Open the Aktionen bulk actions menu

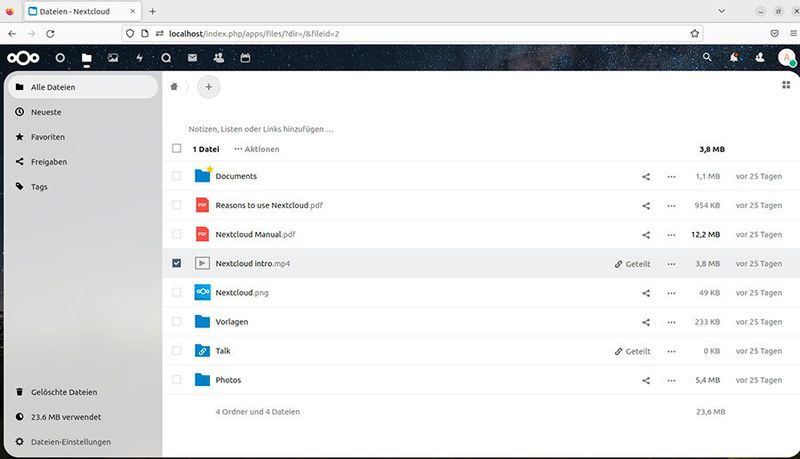(x=257, y=149)
